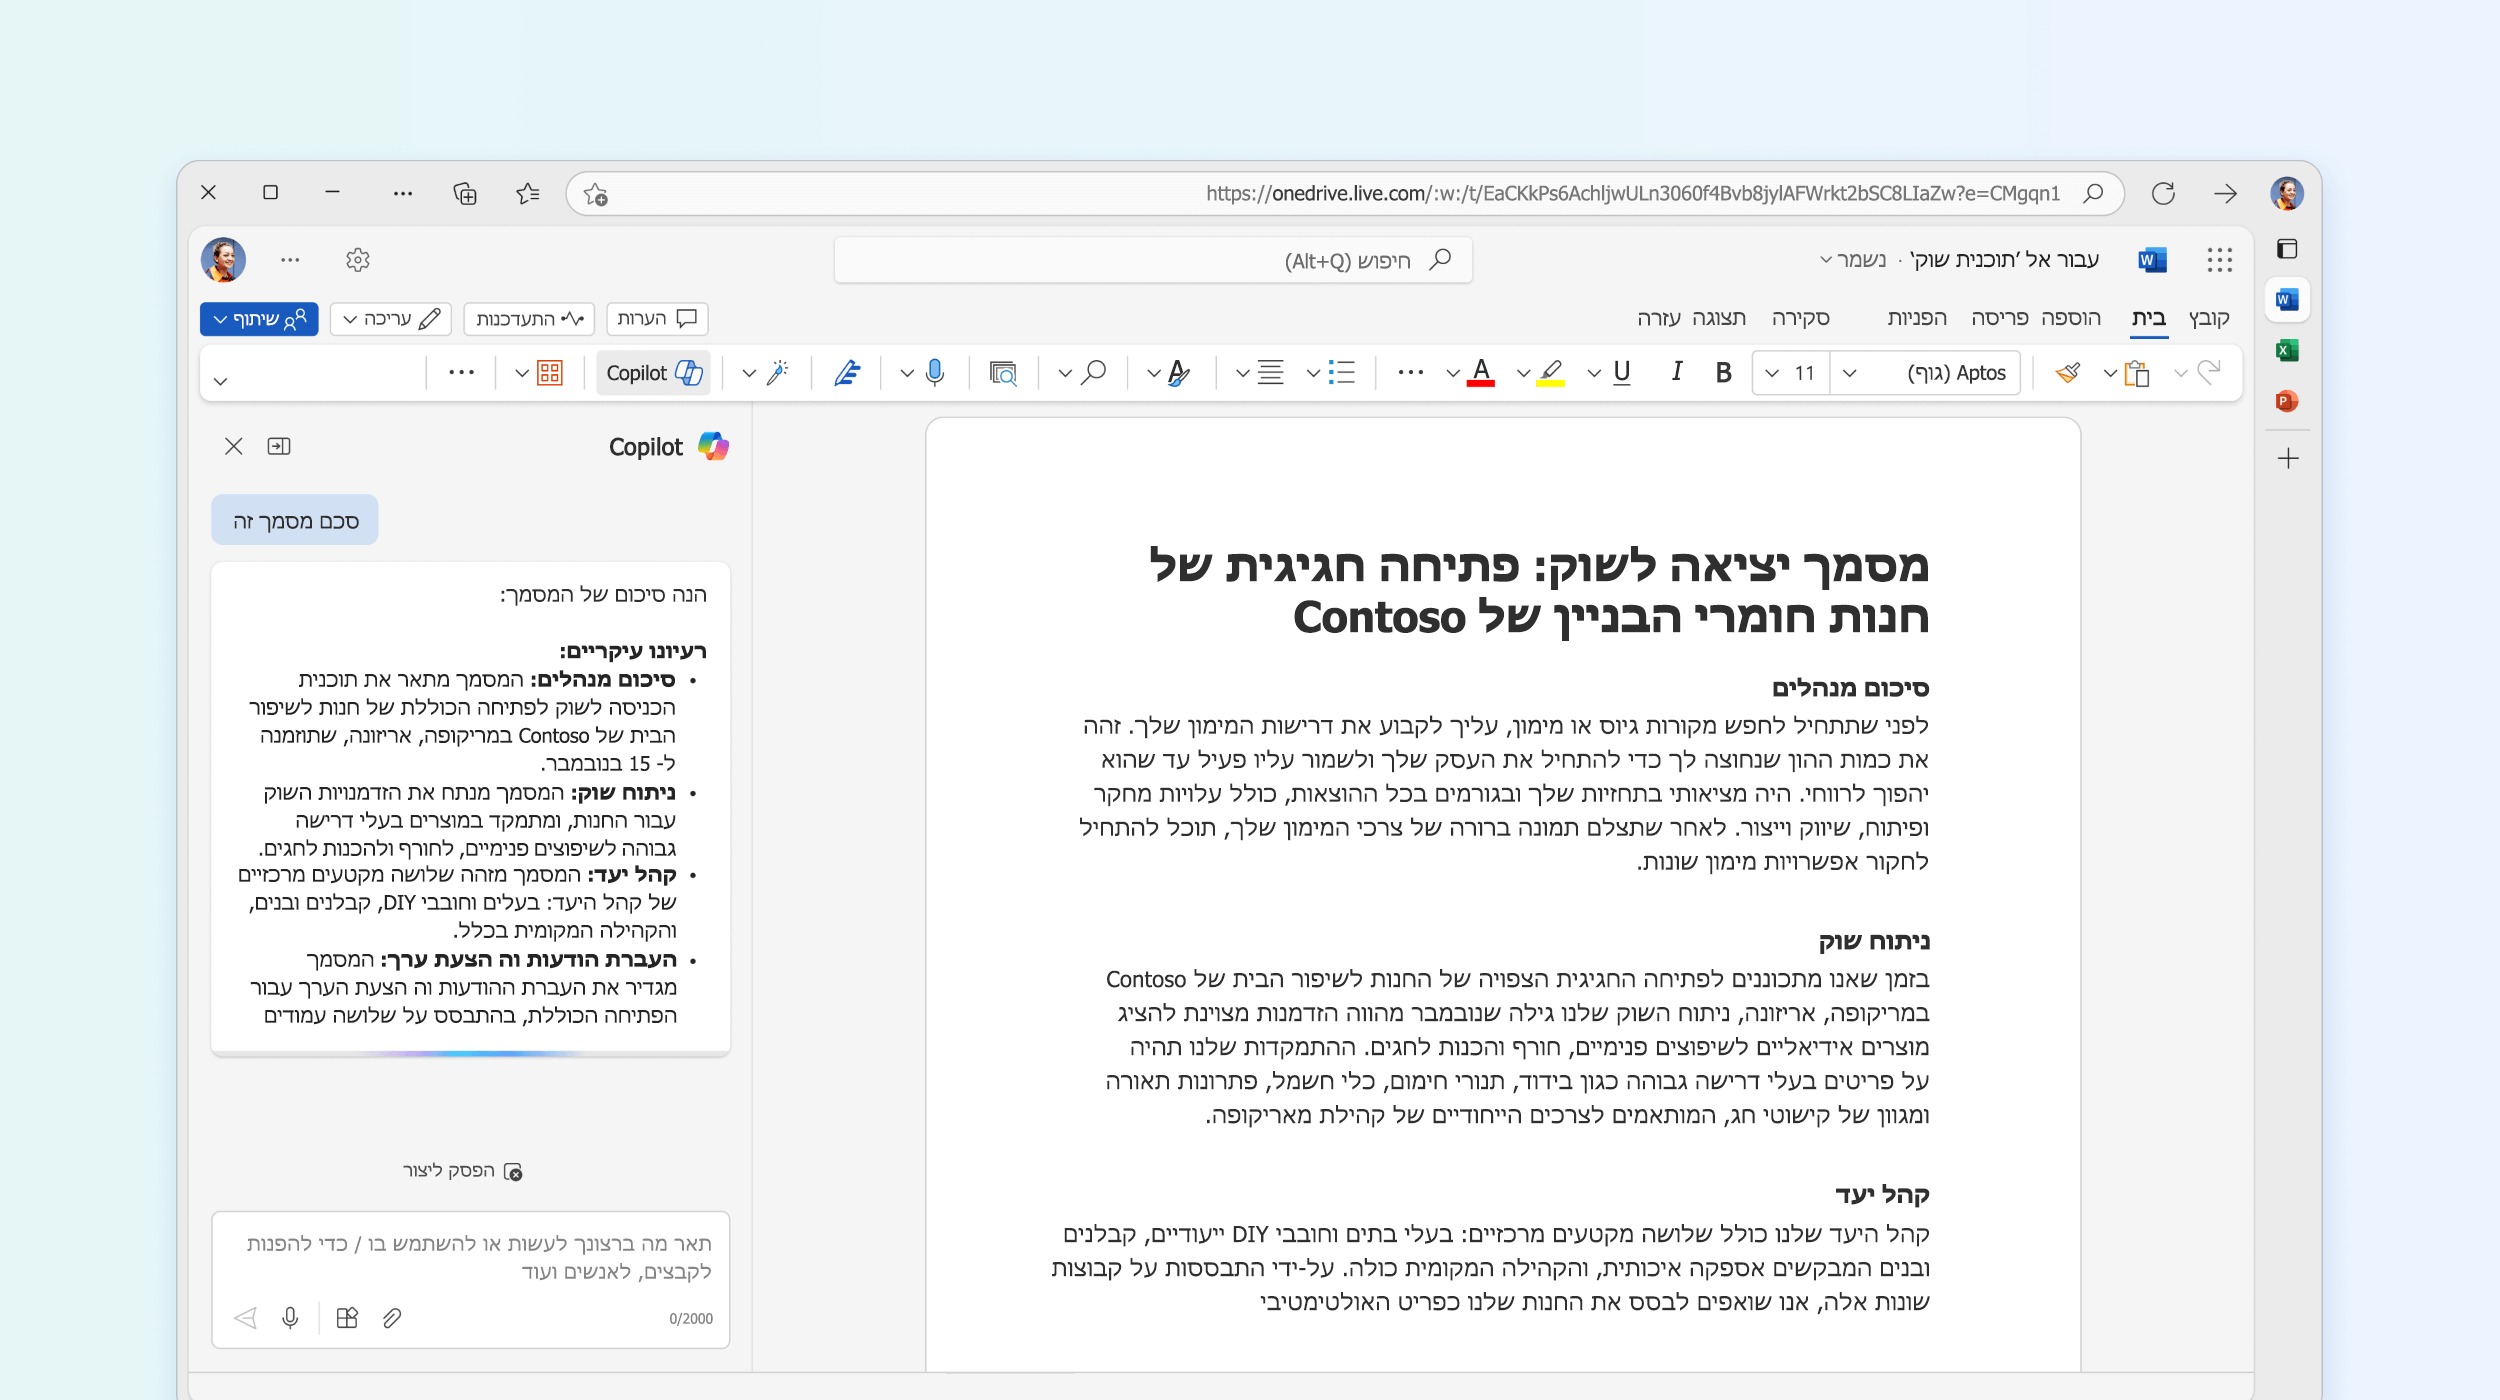
Task: Click the Format Painter icon
Action: pos(2068,373)
